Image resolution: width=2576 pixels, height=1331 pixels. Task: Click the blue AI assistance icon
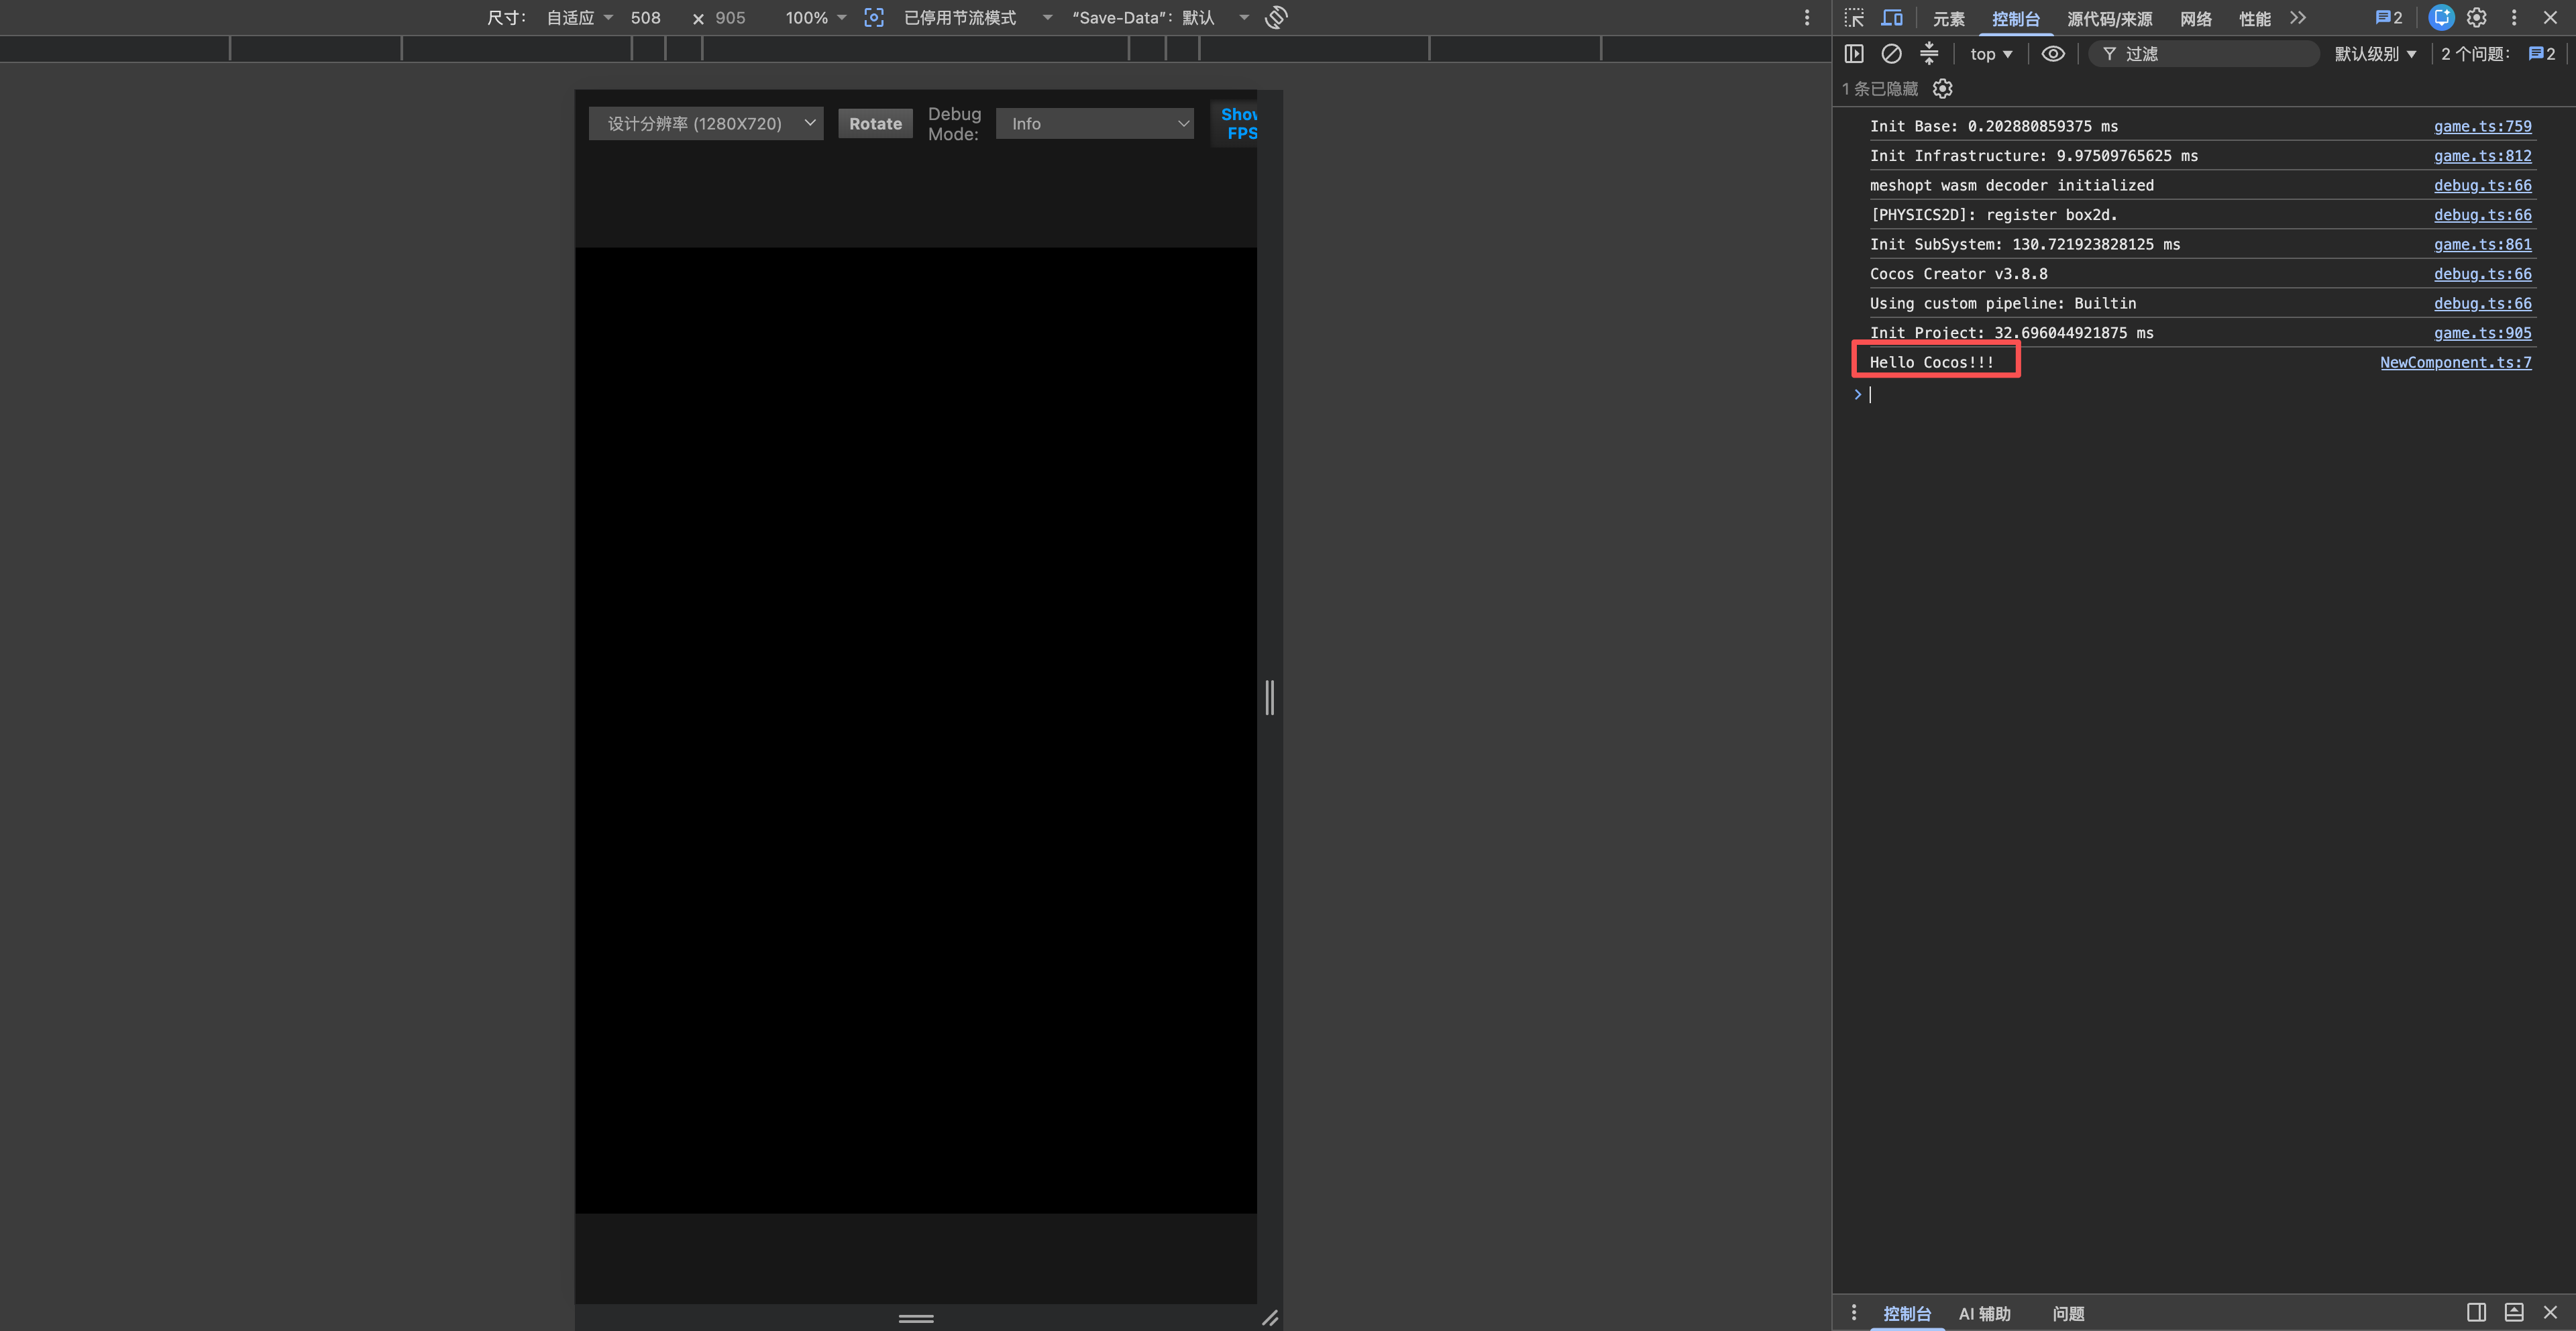click(x=2441, y=18)
